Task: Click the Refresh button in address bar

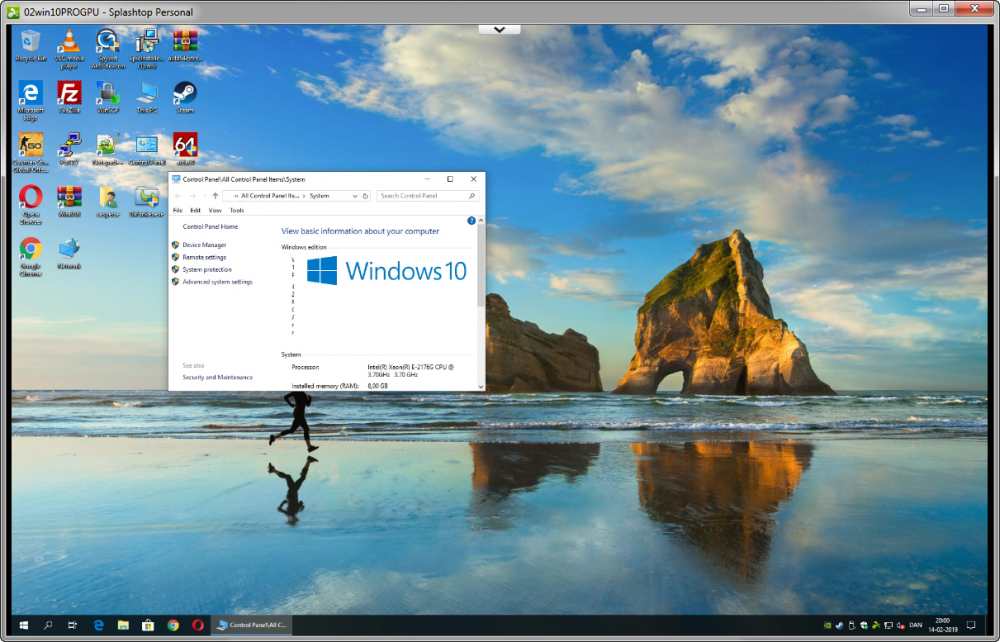Action: [365, 196]
